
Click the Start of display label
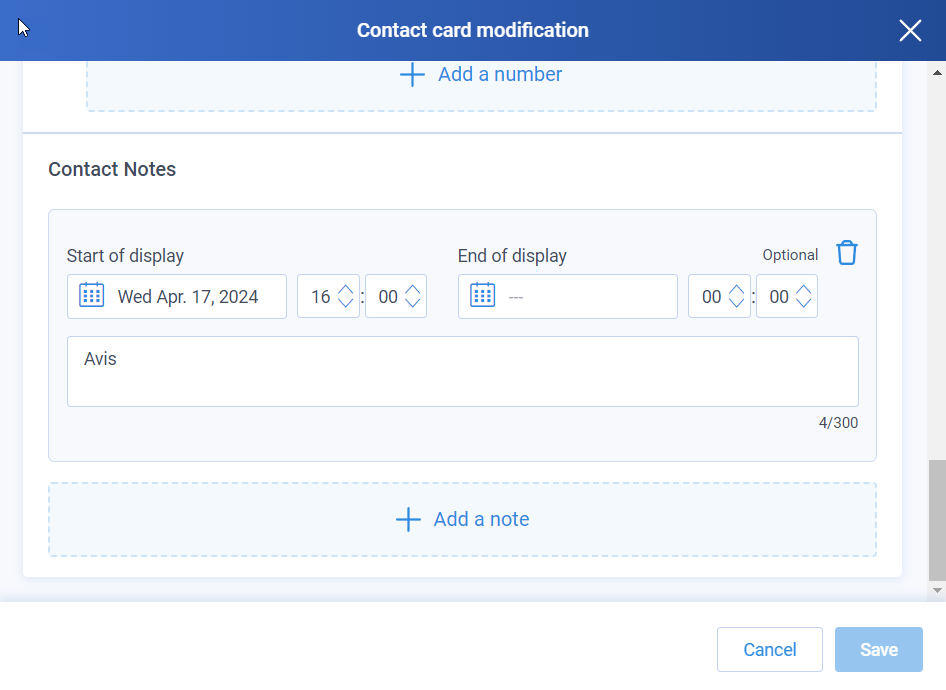[125, 256]
